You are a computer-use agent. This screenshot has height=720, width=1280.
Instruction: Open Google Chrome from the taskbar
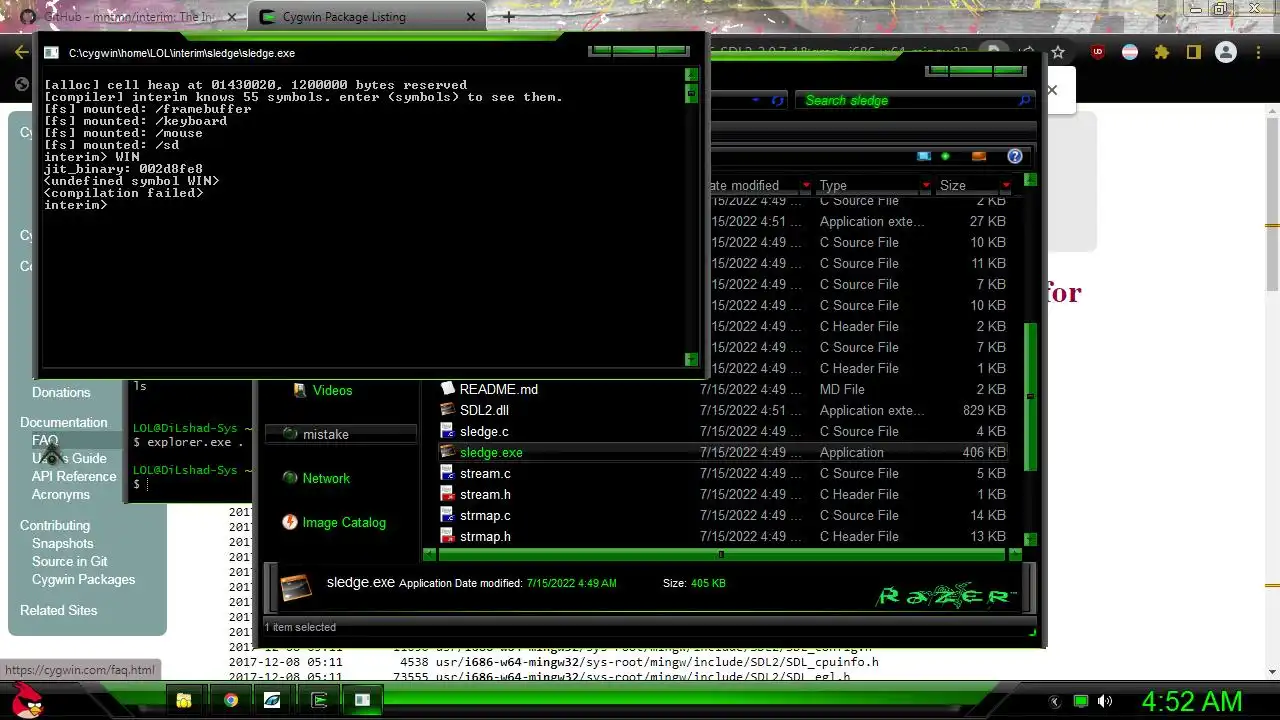[x=231, y=700]
